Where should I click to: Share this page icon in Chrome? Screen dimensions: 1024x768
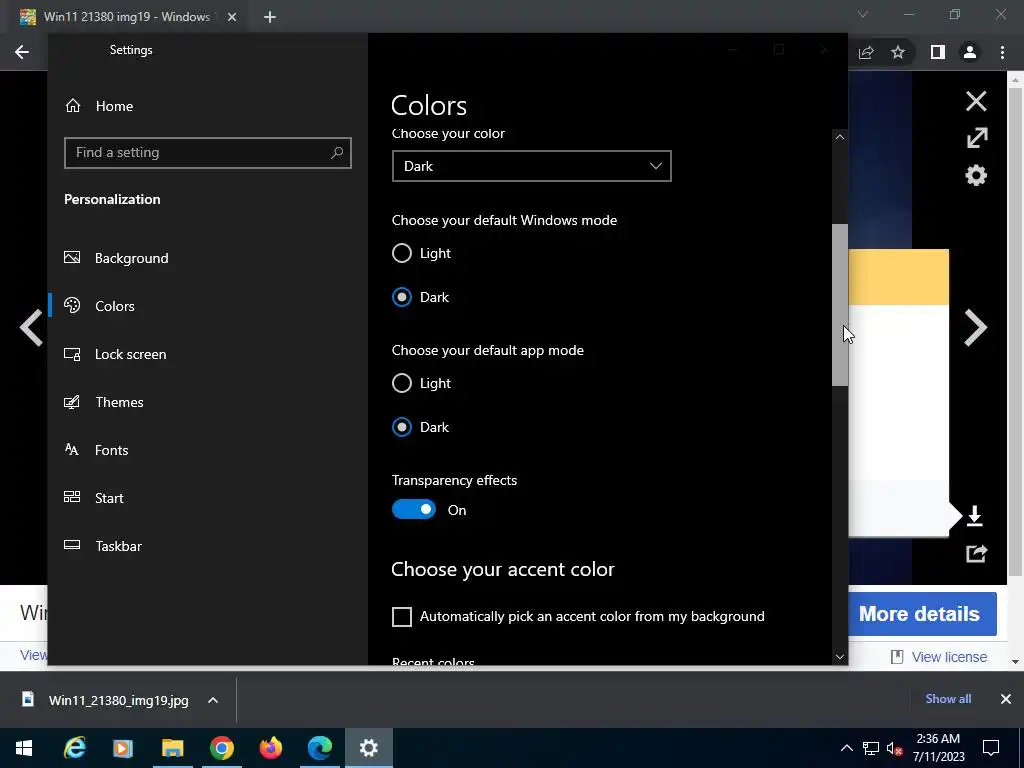click(x=866, y=52)
